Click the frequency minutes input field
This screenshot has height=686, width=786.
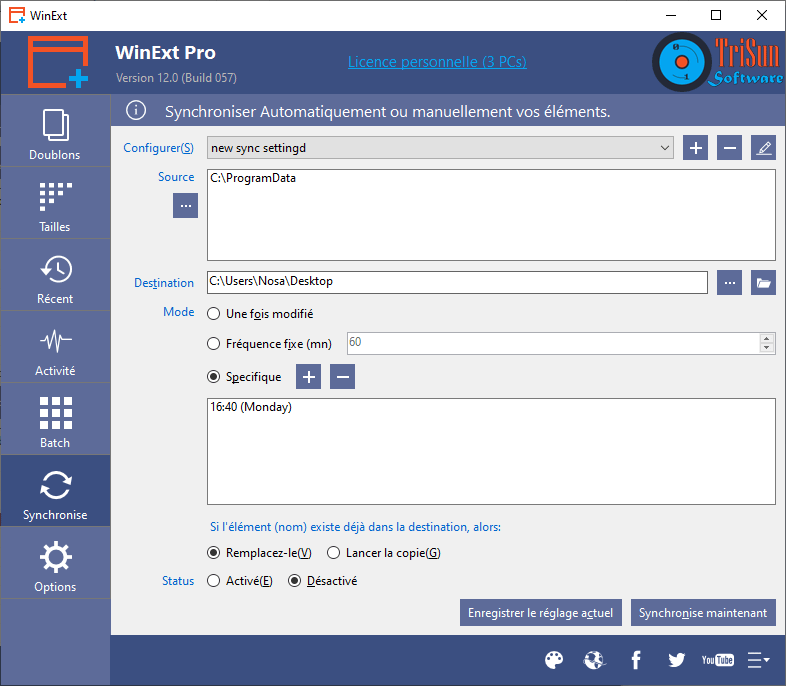tap(553, 343)
